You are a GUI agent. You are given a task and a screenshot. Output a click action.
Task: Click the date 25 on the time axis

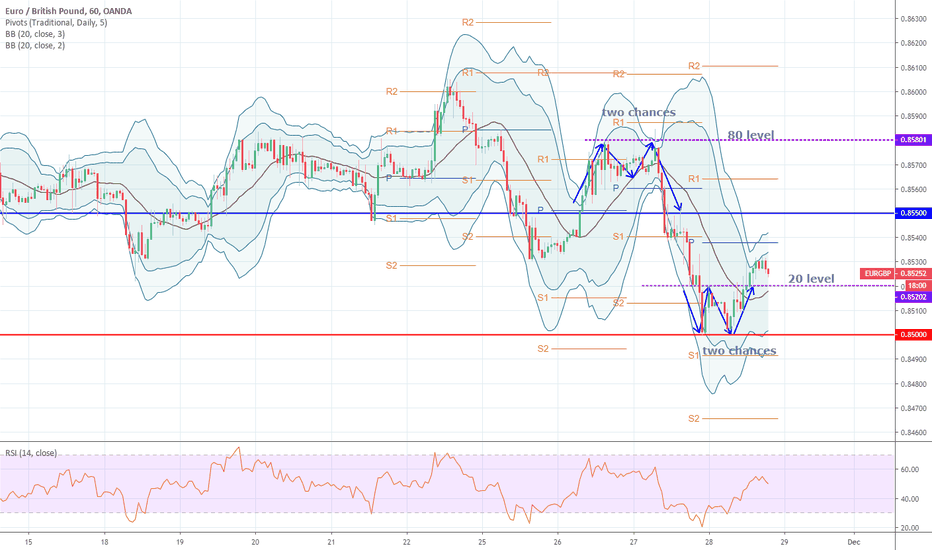pyautogui.click(x=481, y=541)
